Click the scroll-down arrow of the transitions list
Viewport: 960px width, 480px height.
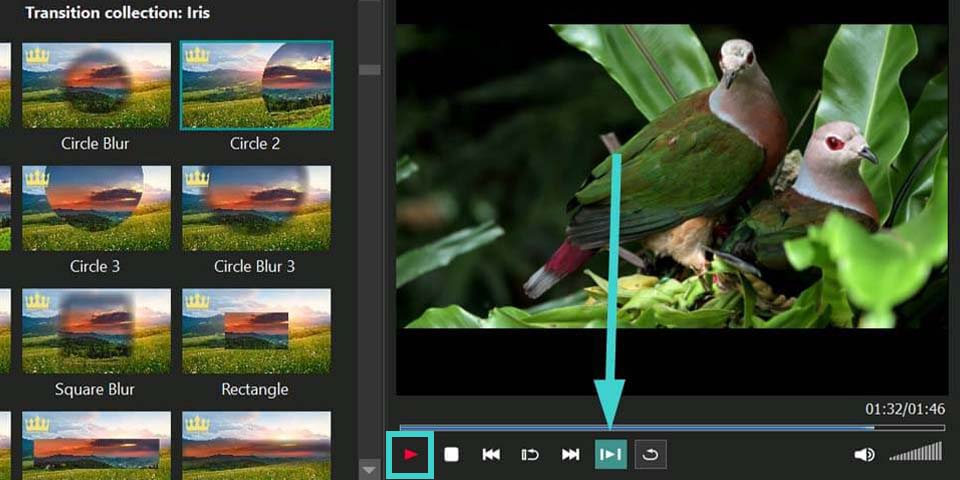369,470
